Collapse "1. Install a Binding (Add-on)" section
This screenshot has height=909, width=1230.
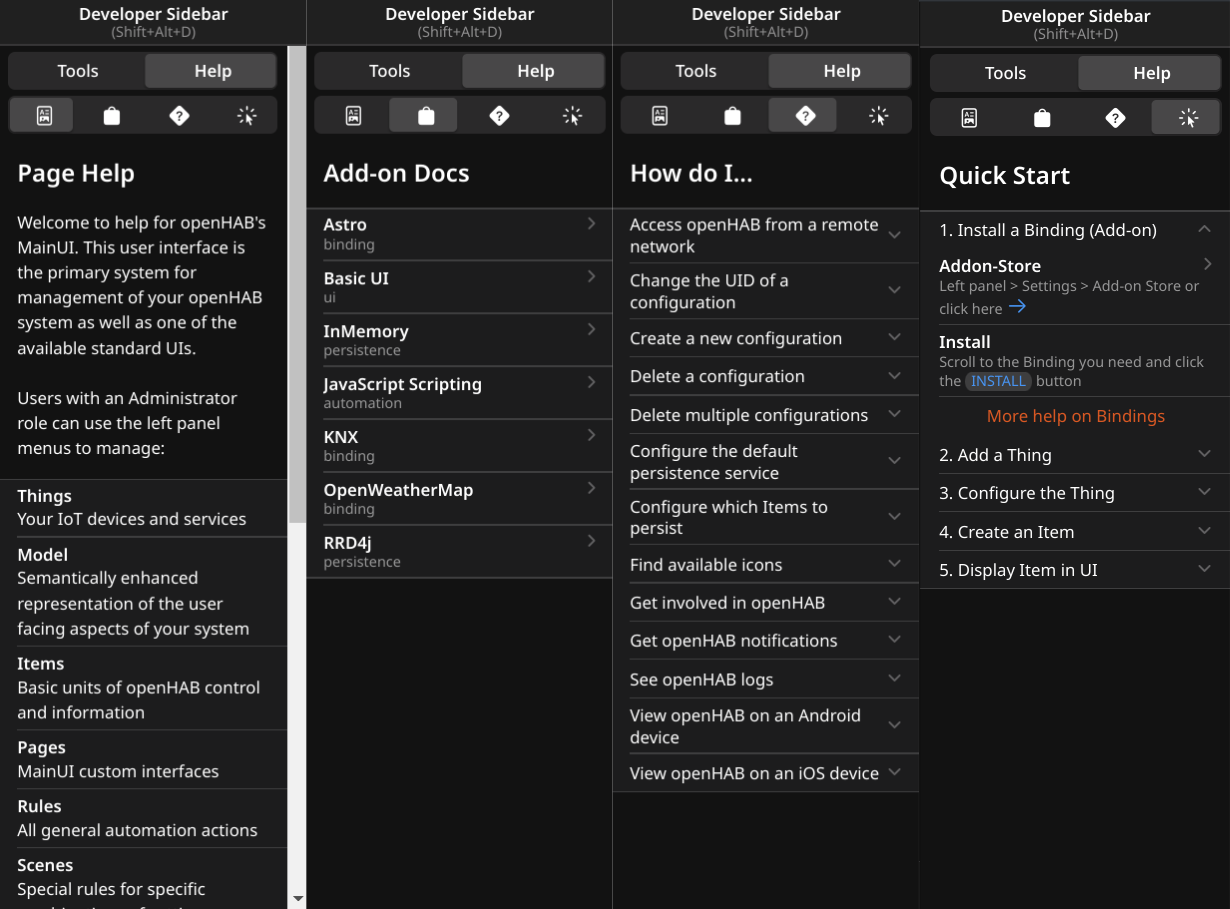coord(1204,229)
